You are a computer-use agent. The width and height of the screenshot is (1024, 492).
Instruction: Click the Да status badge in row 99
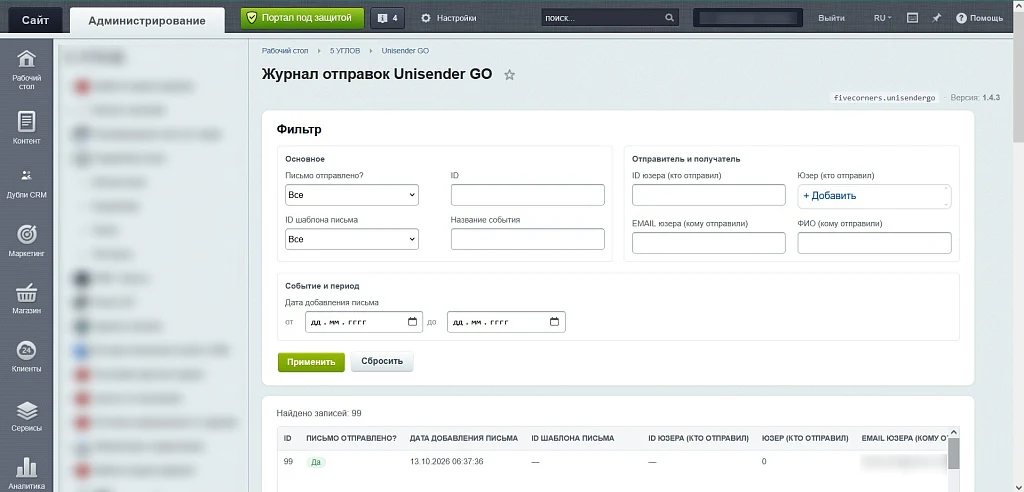pyautogui.click(x=316, y=462)
